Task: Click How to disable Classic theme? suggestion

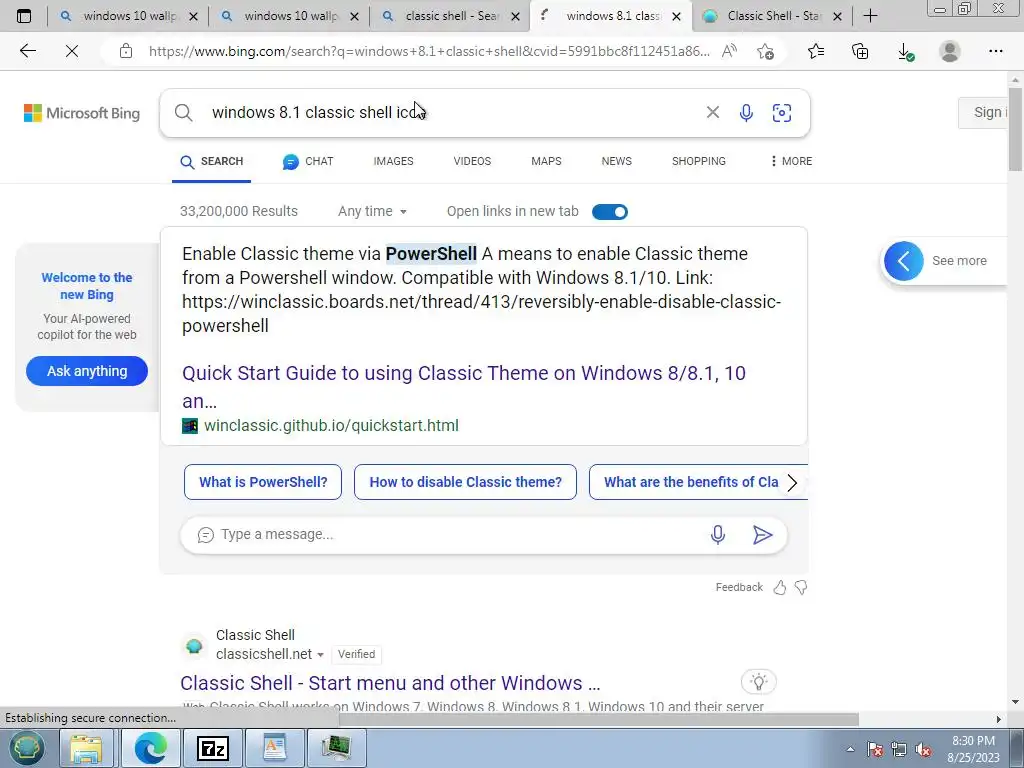Action: [x=465, y=482]
